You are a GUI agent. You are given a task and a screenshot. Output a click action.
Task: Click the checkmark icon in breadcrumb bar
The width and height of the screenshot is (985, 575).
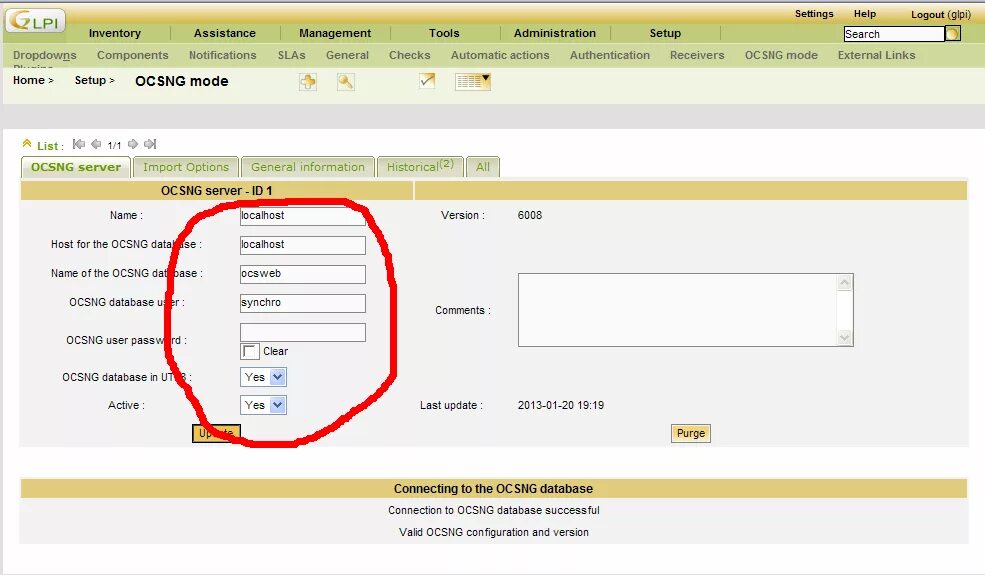click(427, 80)
